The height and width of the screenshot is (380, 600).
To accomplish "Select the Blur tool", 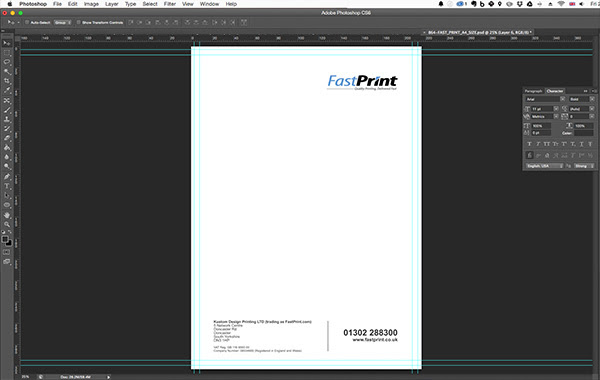I will [7, 157].
